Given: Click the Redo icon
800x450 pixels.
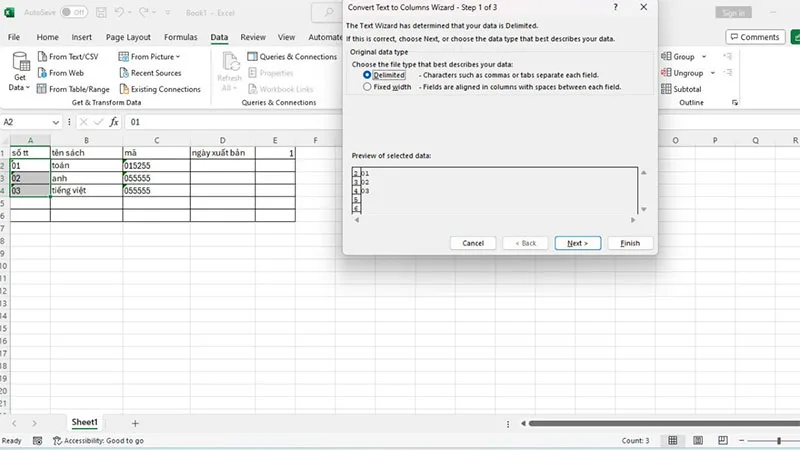Looking at the screenshot, I should 144,12.
